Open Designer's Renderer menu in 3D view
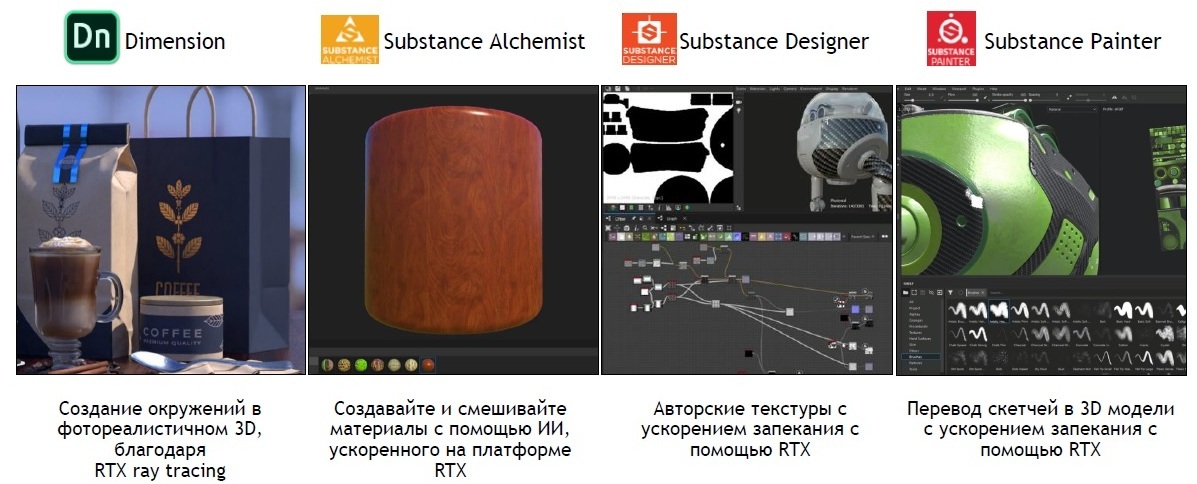Viewport: 1197px width, 484px height. tap(850, 89)
